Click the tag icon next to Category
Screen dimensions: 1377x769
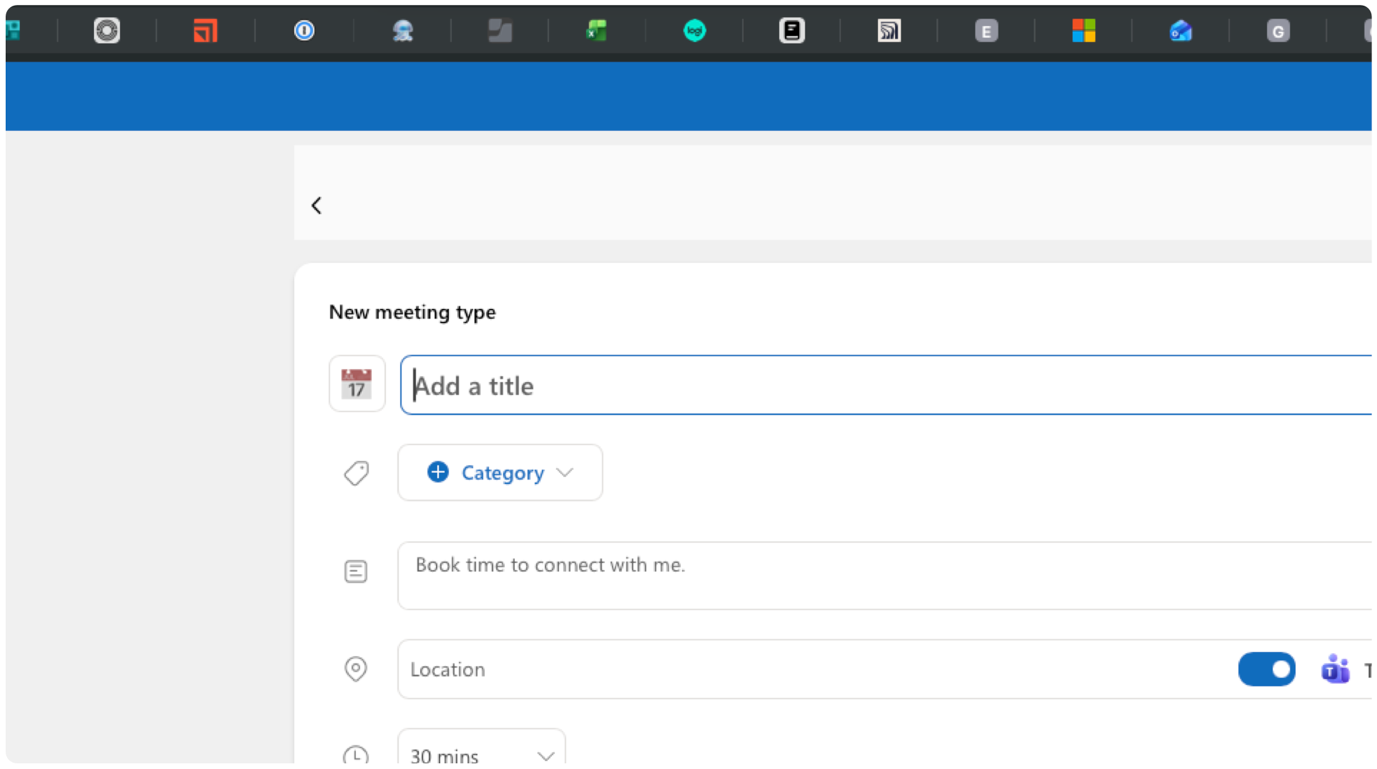356,473
